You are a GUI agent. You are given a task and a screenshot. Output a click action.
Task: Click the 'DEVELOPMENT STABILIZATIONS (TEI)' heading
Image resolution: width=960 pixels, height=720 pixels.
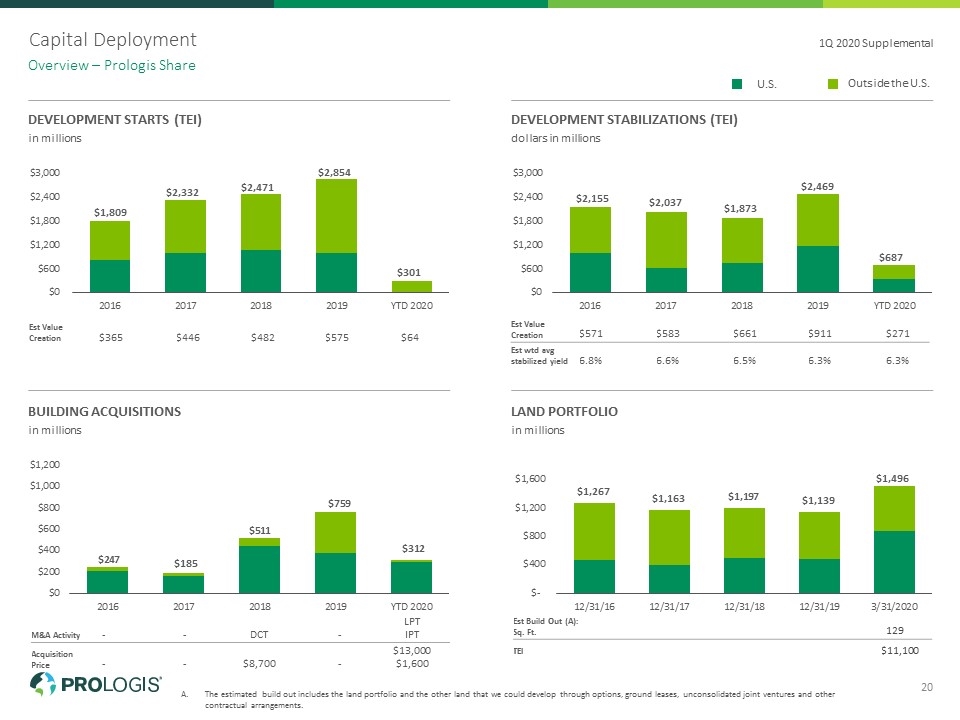click(624, 119)
